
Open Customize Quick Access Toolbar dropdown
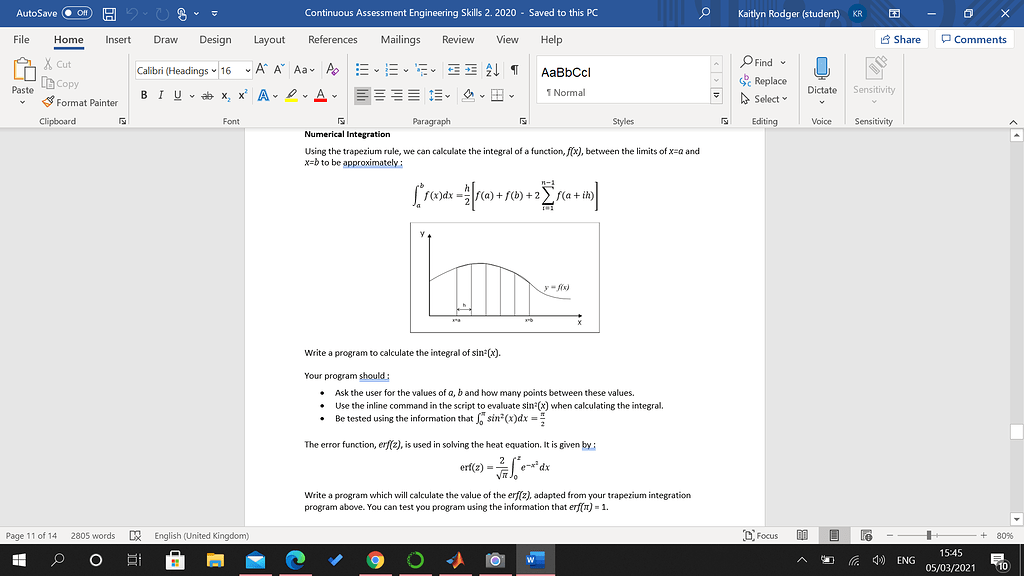(x=214, y=13)
